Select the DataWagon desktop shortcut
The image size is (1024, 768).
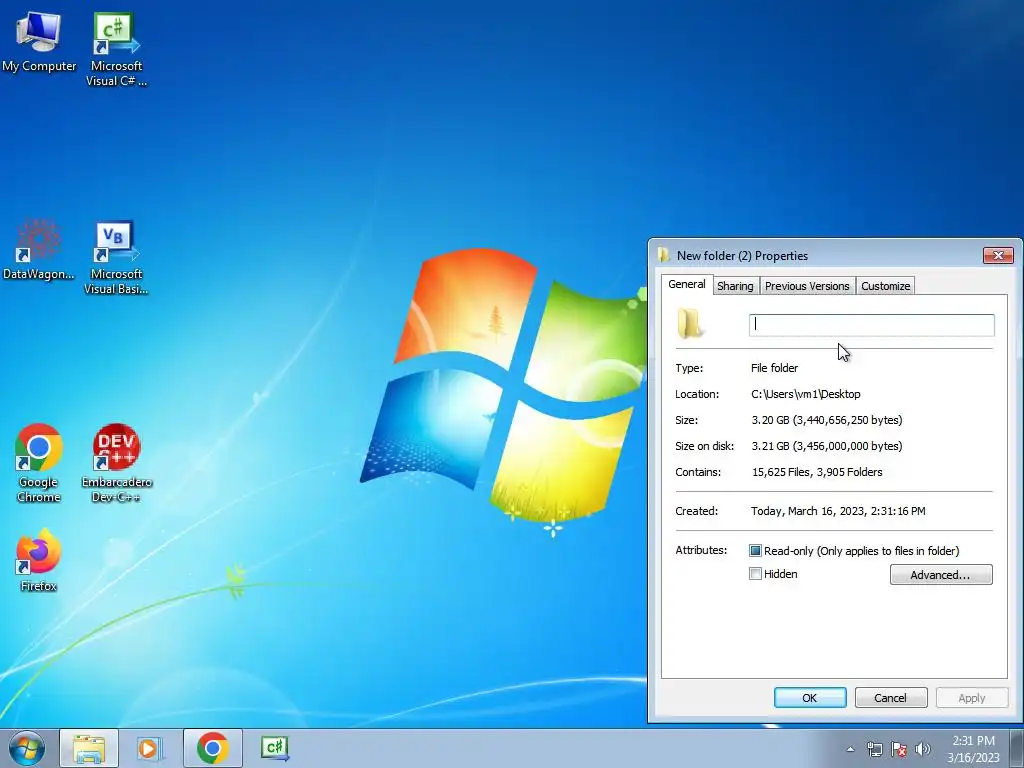[39, 249]
